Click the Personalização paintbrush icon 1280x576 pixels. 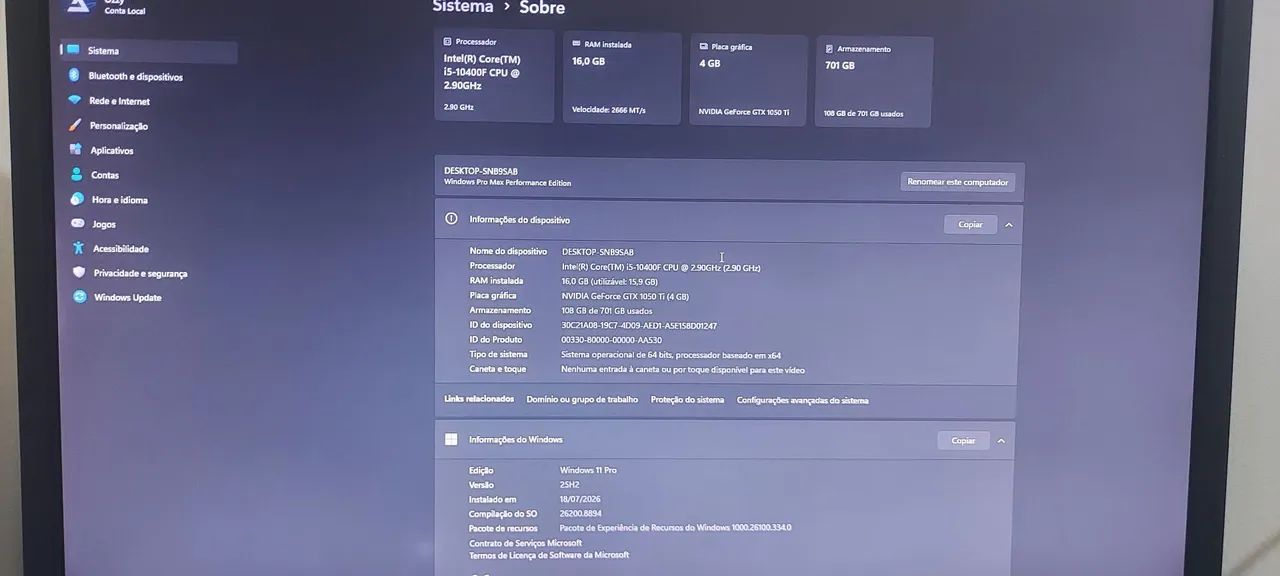pyautogui.click(x=75, y=125)
